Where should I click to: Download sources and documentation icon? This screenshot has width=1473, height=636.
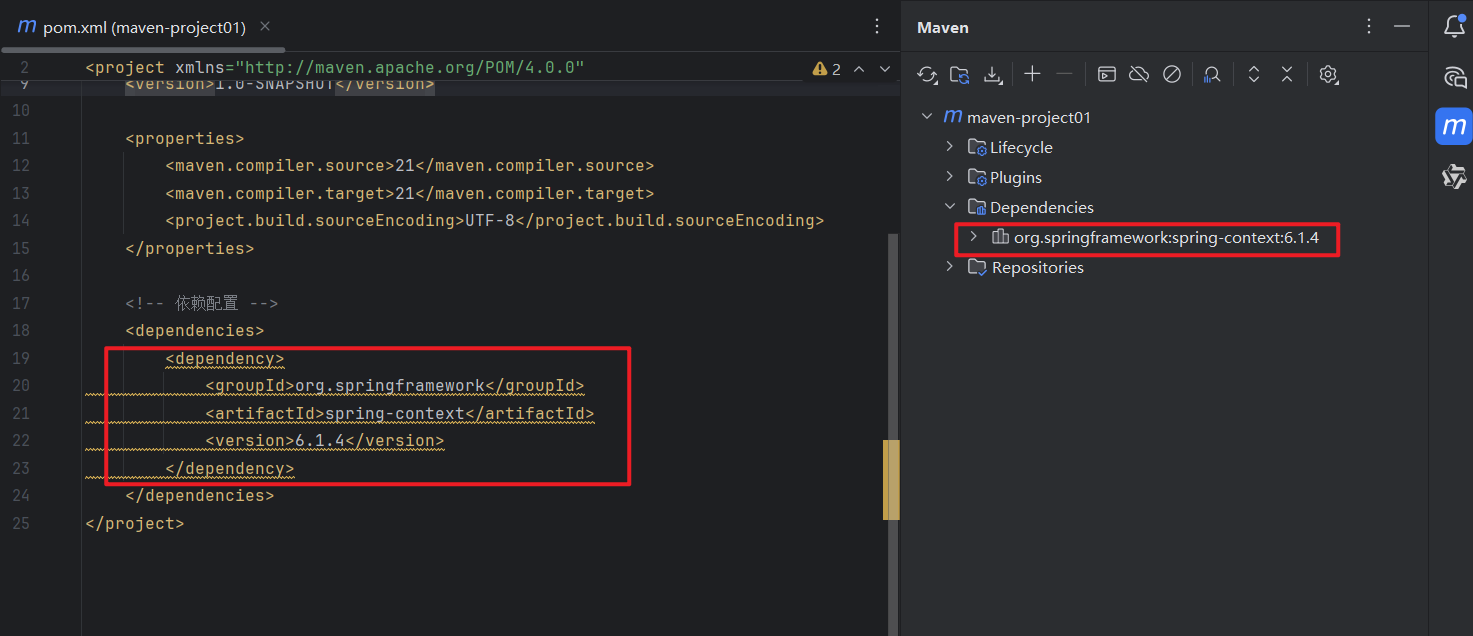point(992,74)
